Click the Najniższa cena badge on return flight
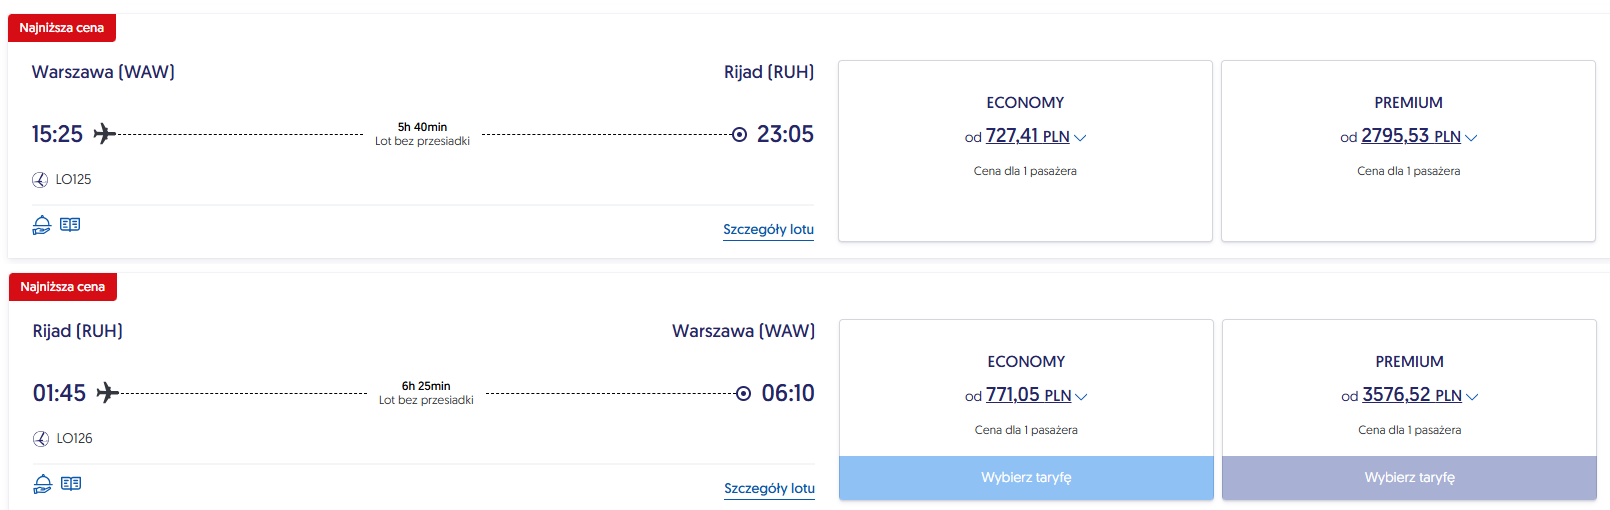 (x=63, y=287)
